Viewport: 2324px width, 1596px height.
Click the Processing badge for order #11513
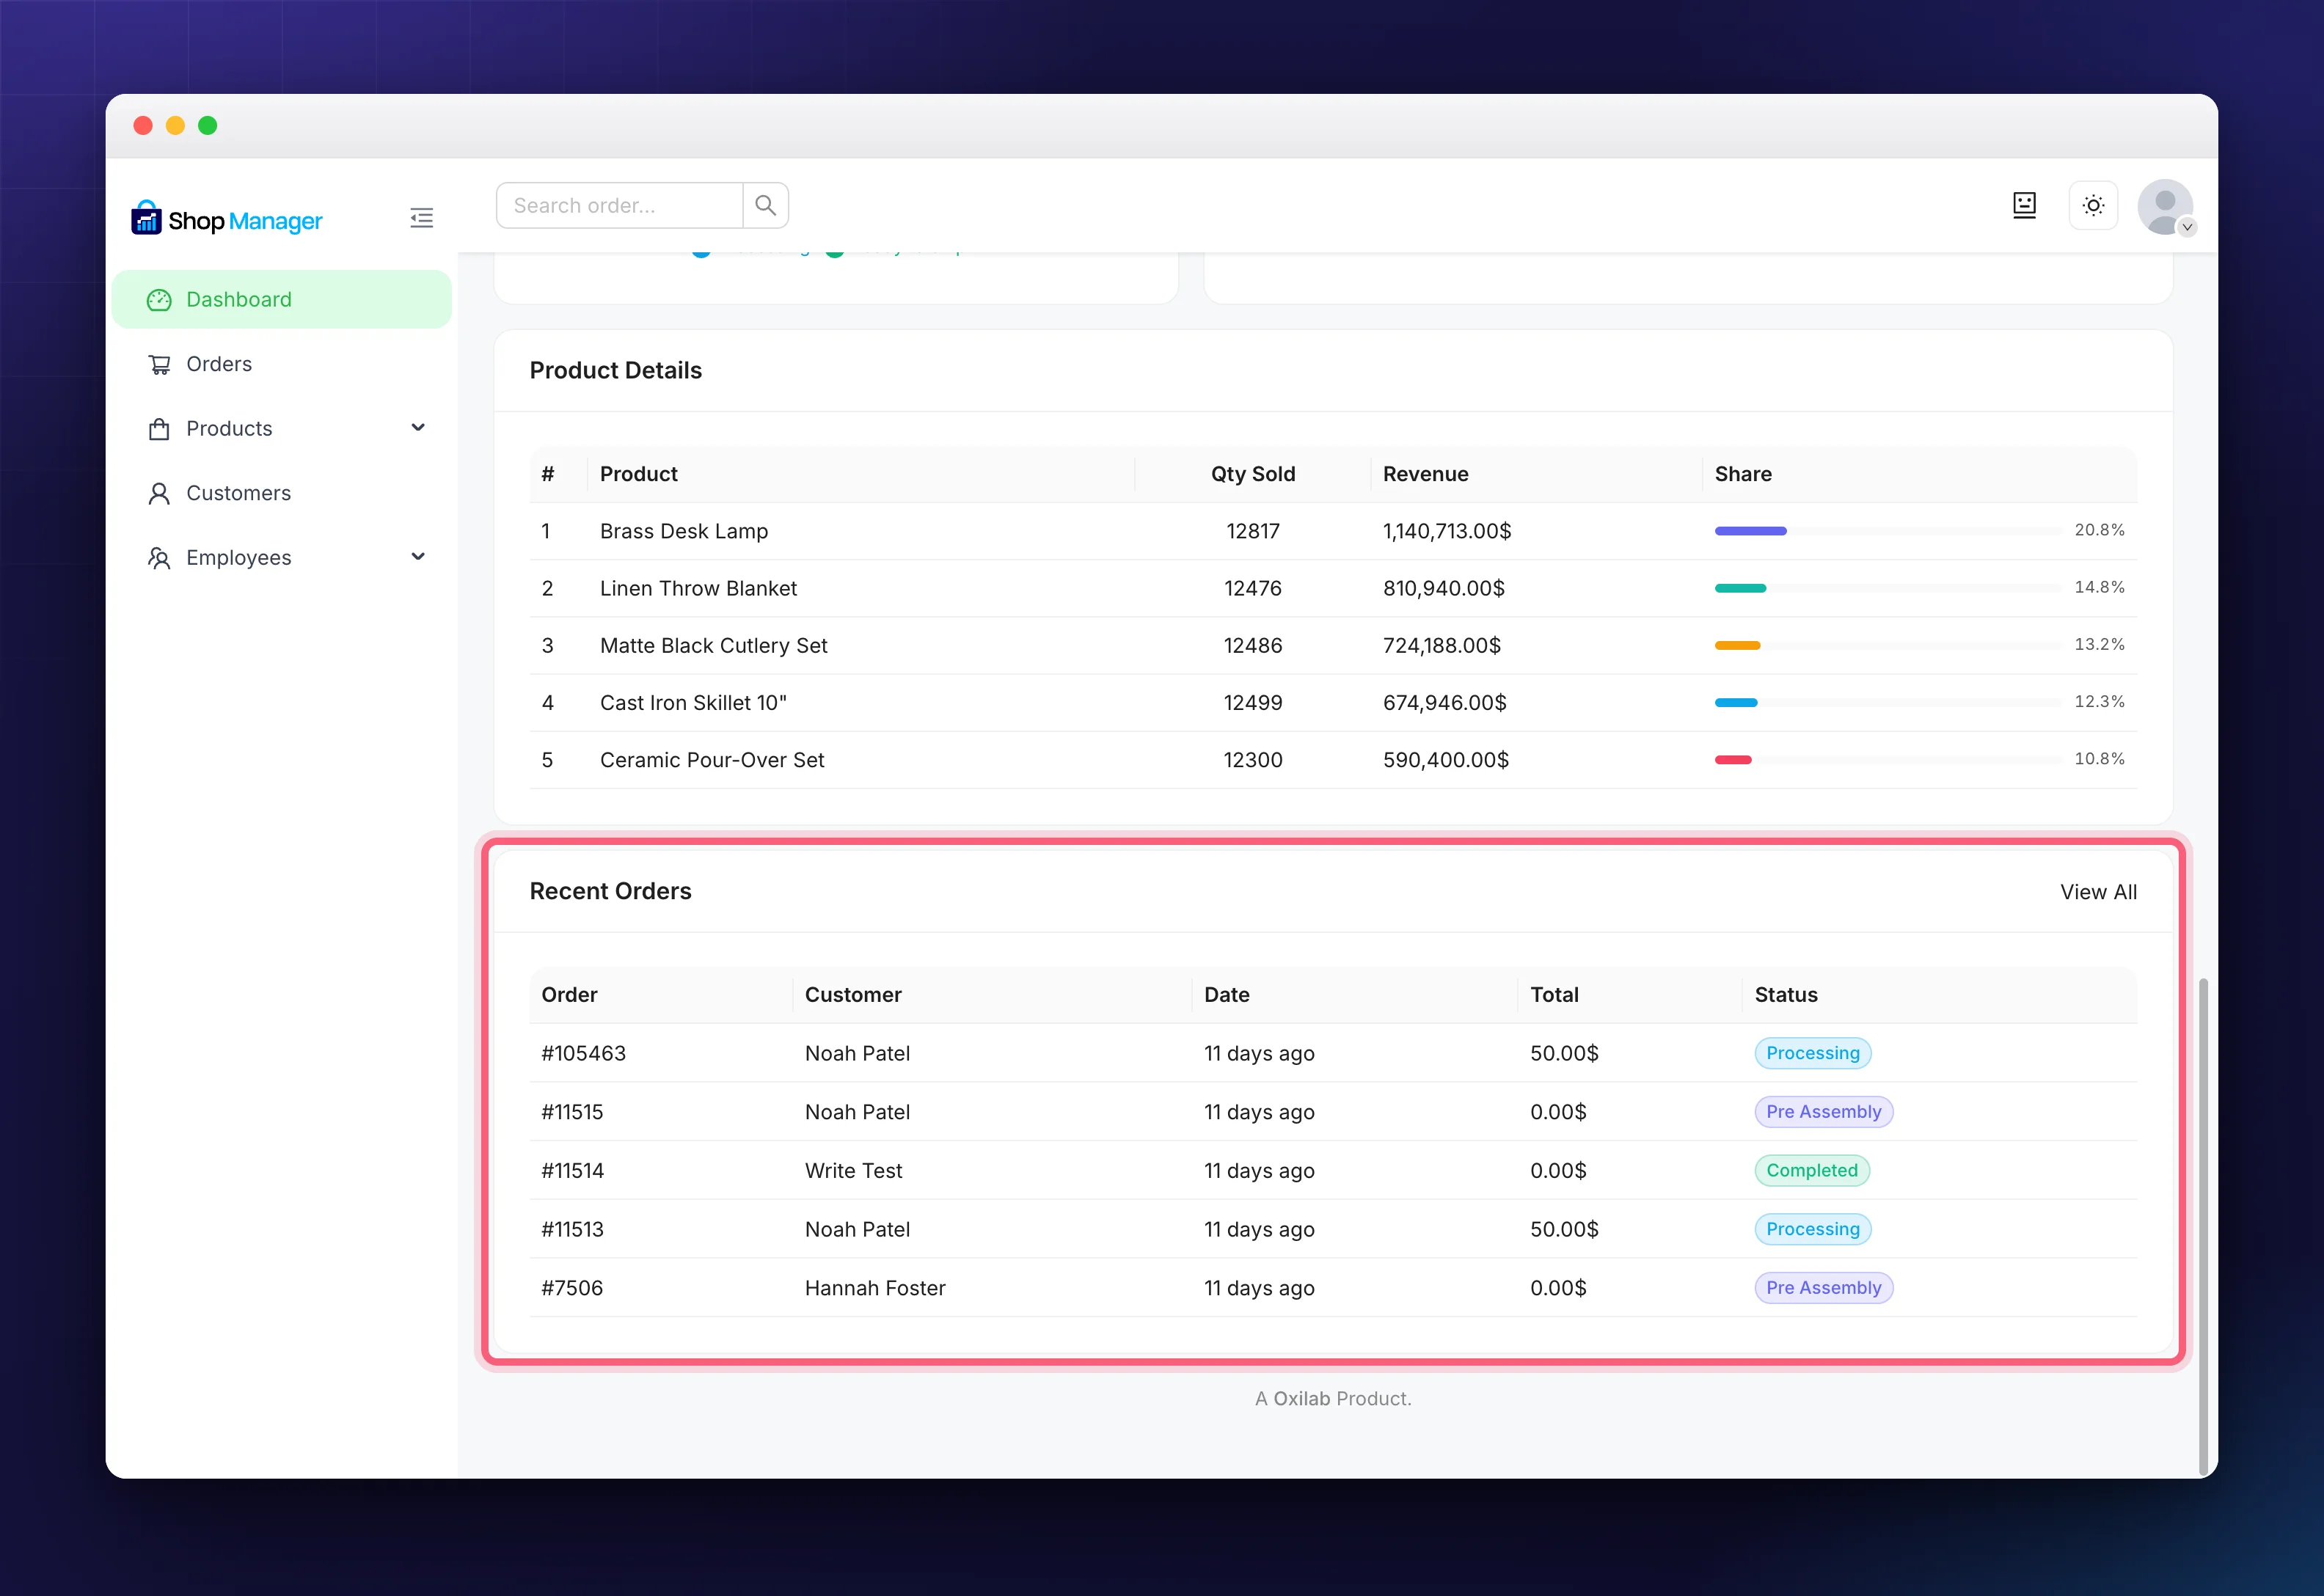pos(1812,1229)
